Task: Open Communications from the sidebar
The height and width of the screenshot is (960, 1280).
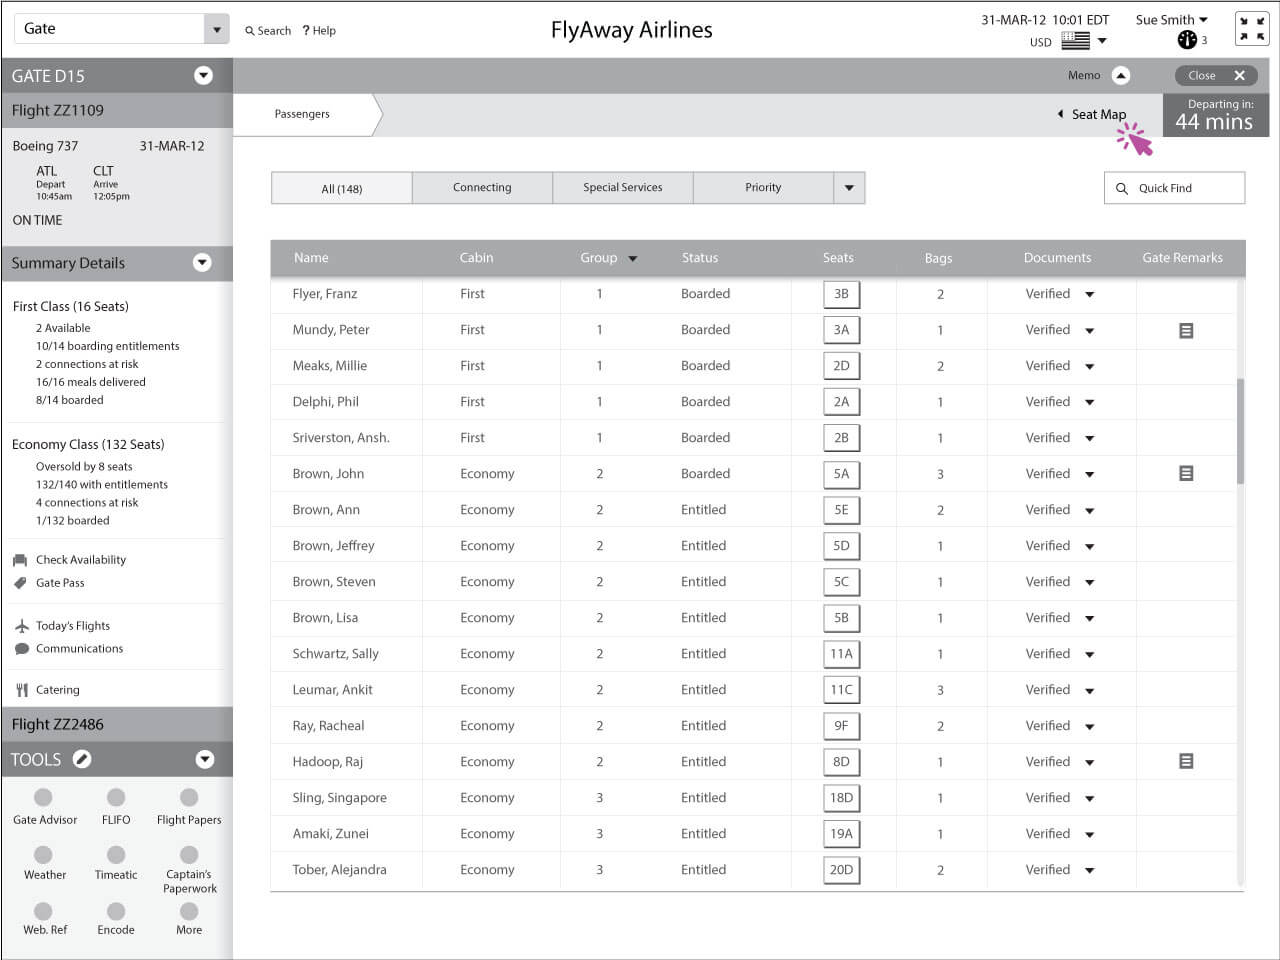Action: coord(78,648)
